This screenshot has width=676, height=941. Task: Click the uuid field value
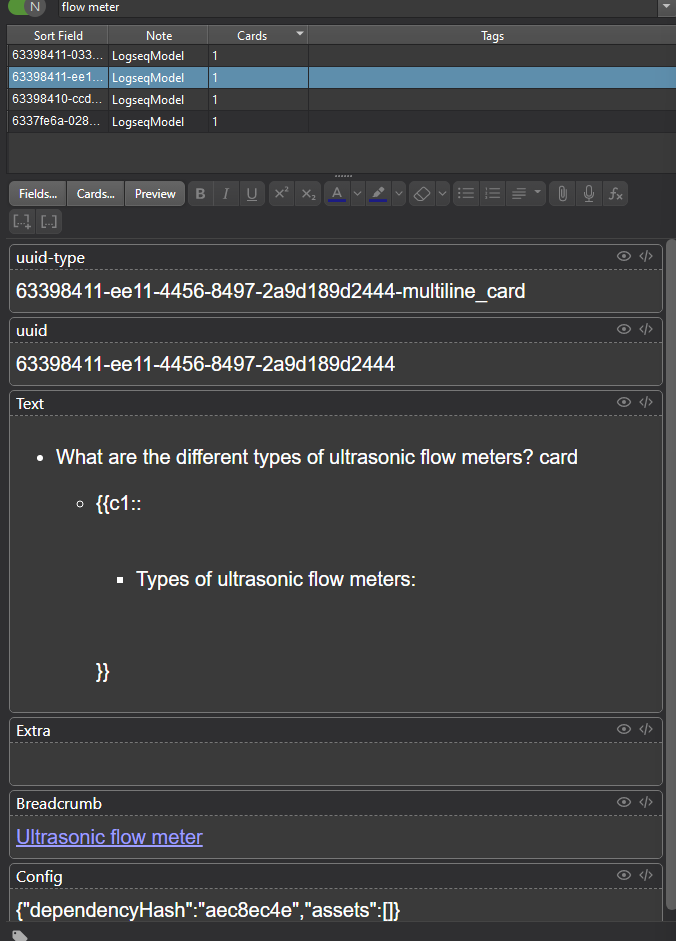pos(205,364)
